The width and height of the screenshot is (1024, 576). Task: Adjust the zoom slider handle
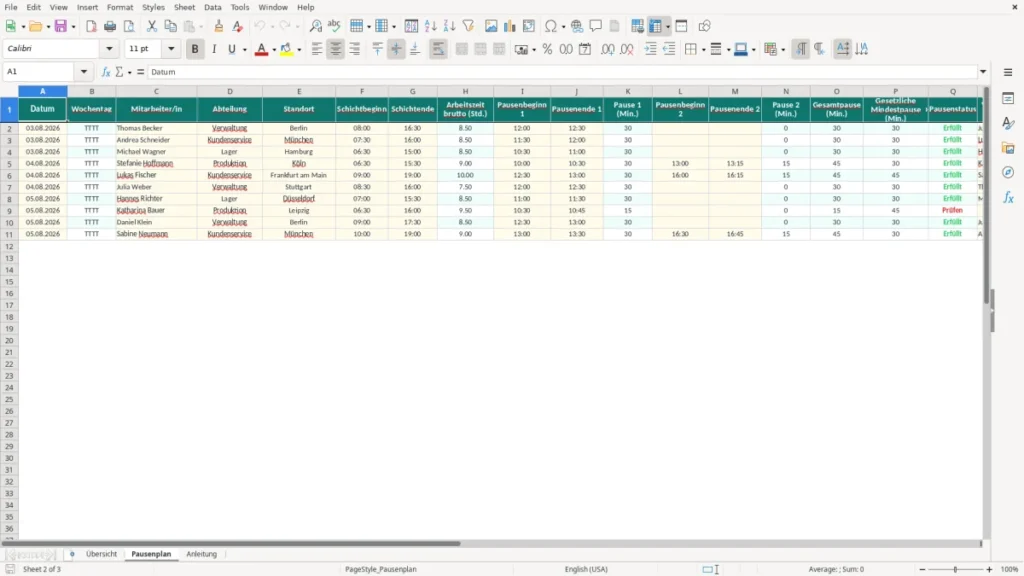click(x=955, y=569)
